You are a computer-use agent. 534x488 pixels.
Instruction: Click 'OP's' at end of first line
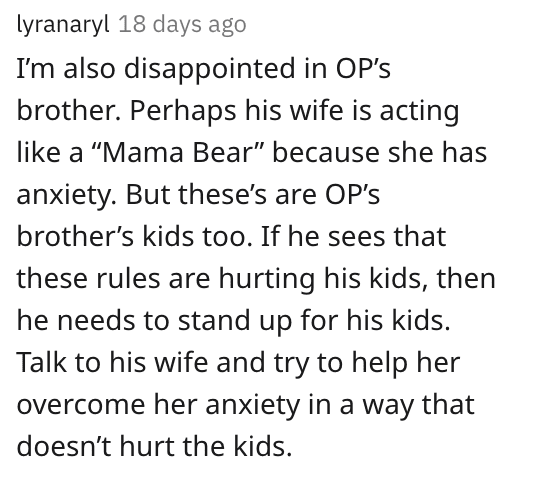[363, 68]
